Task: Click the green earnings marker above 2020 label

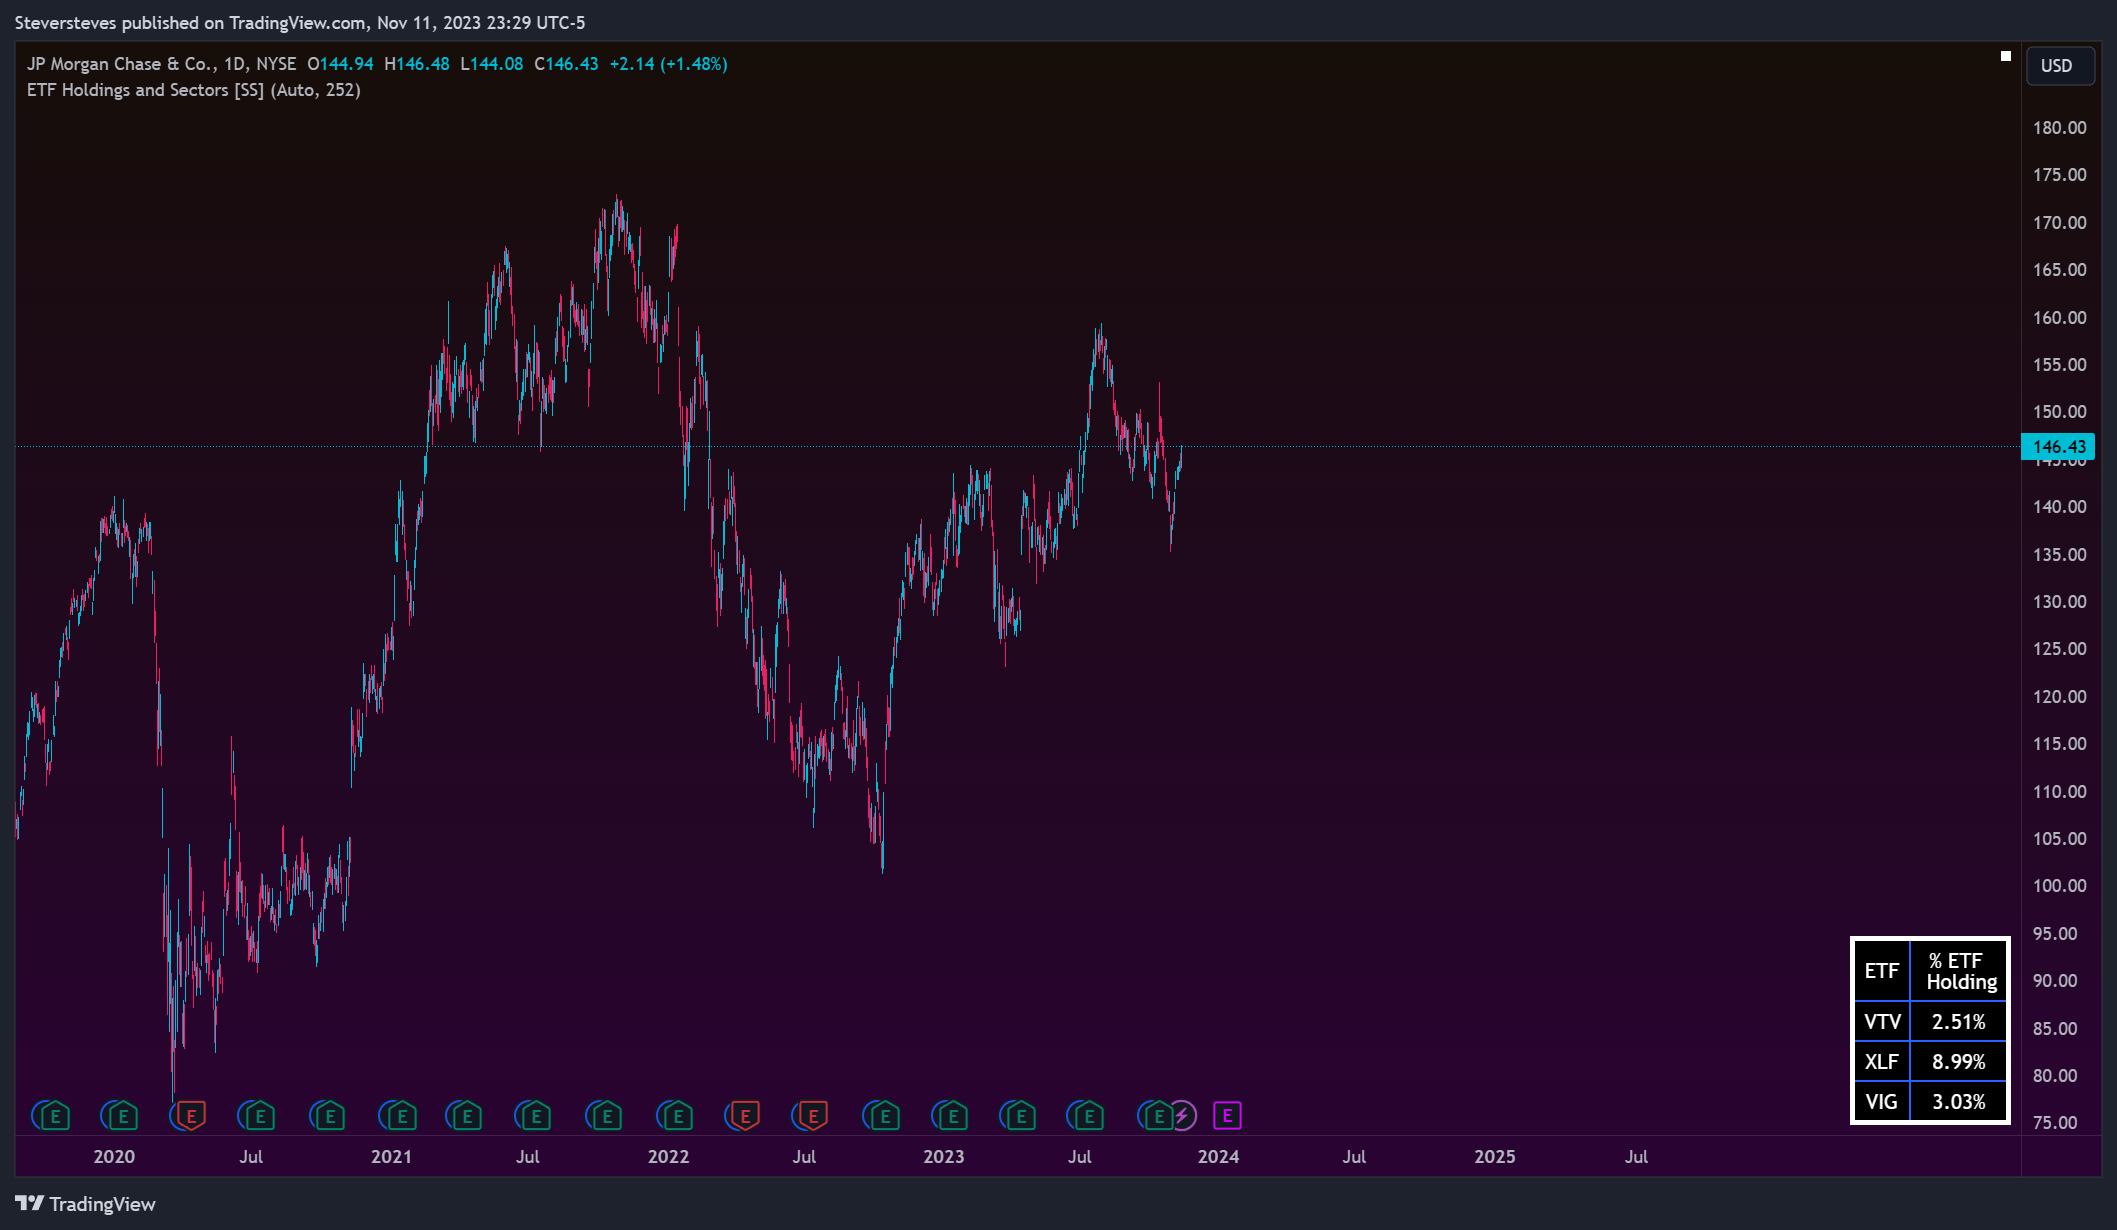Action: 123,1115
